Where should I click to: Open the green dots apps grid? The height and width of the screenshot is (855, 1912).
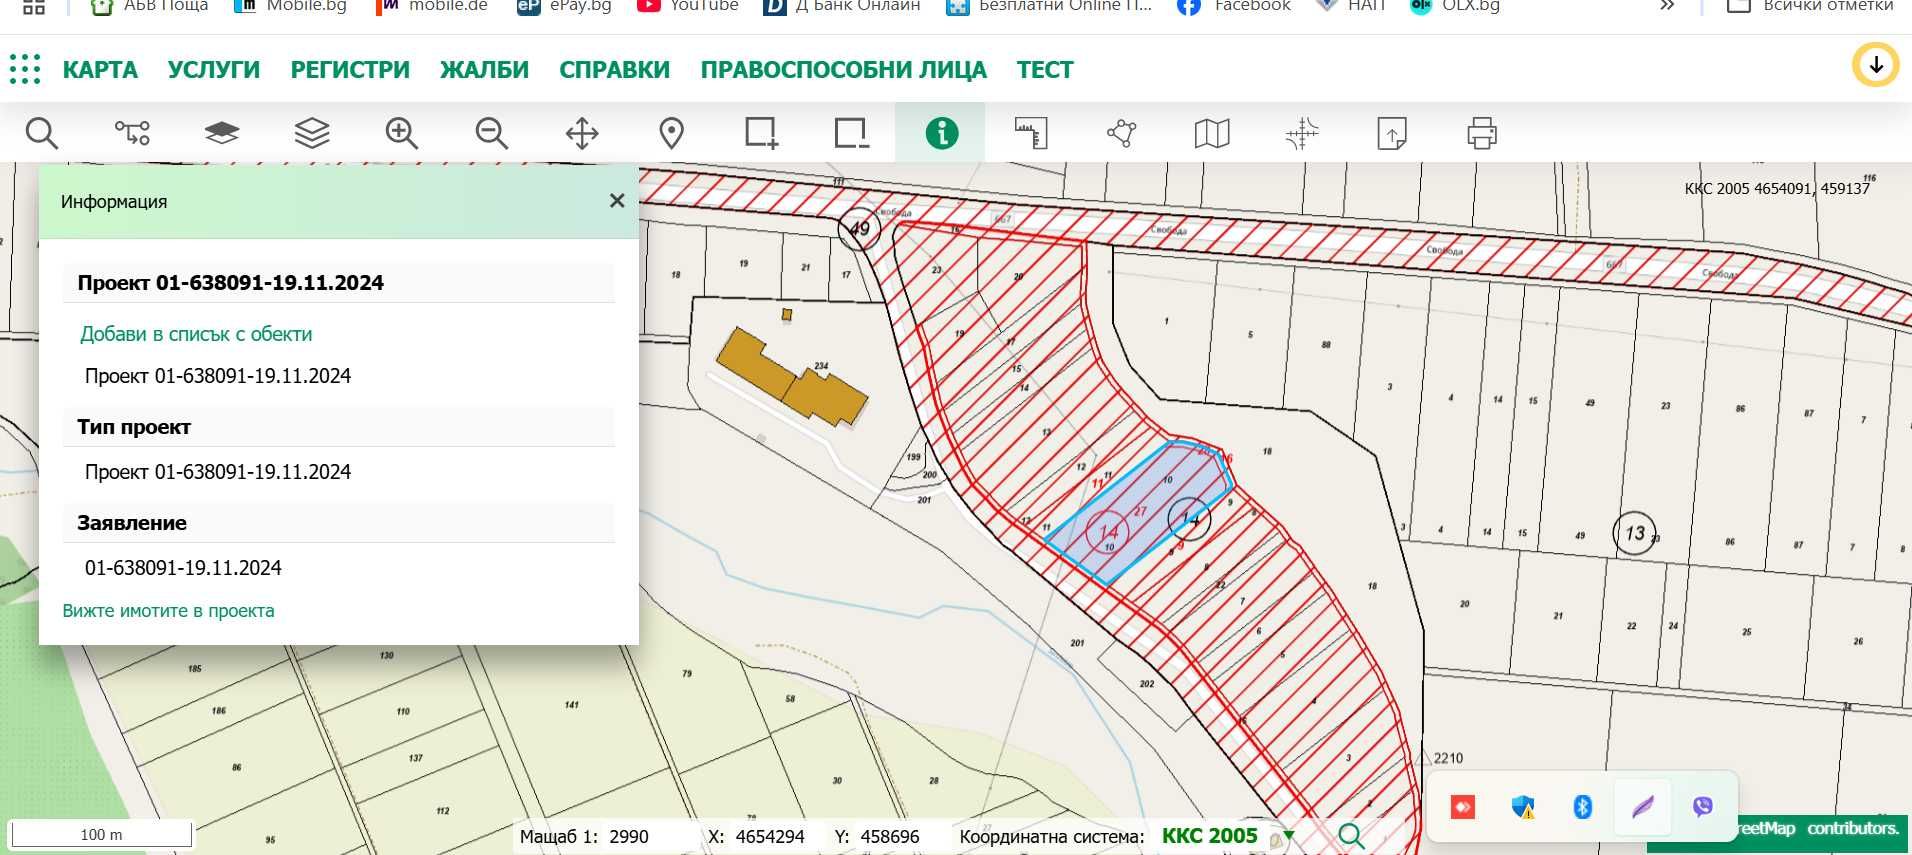pos(25,69)
